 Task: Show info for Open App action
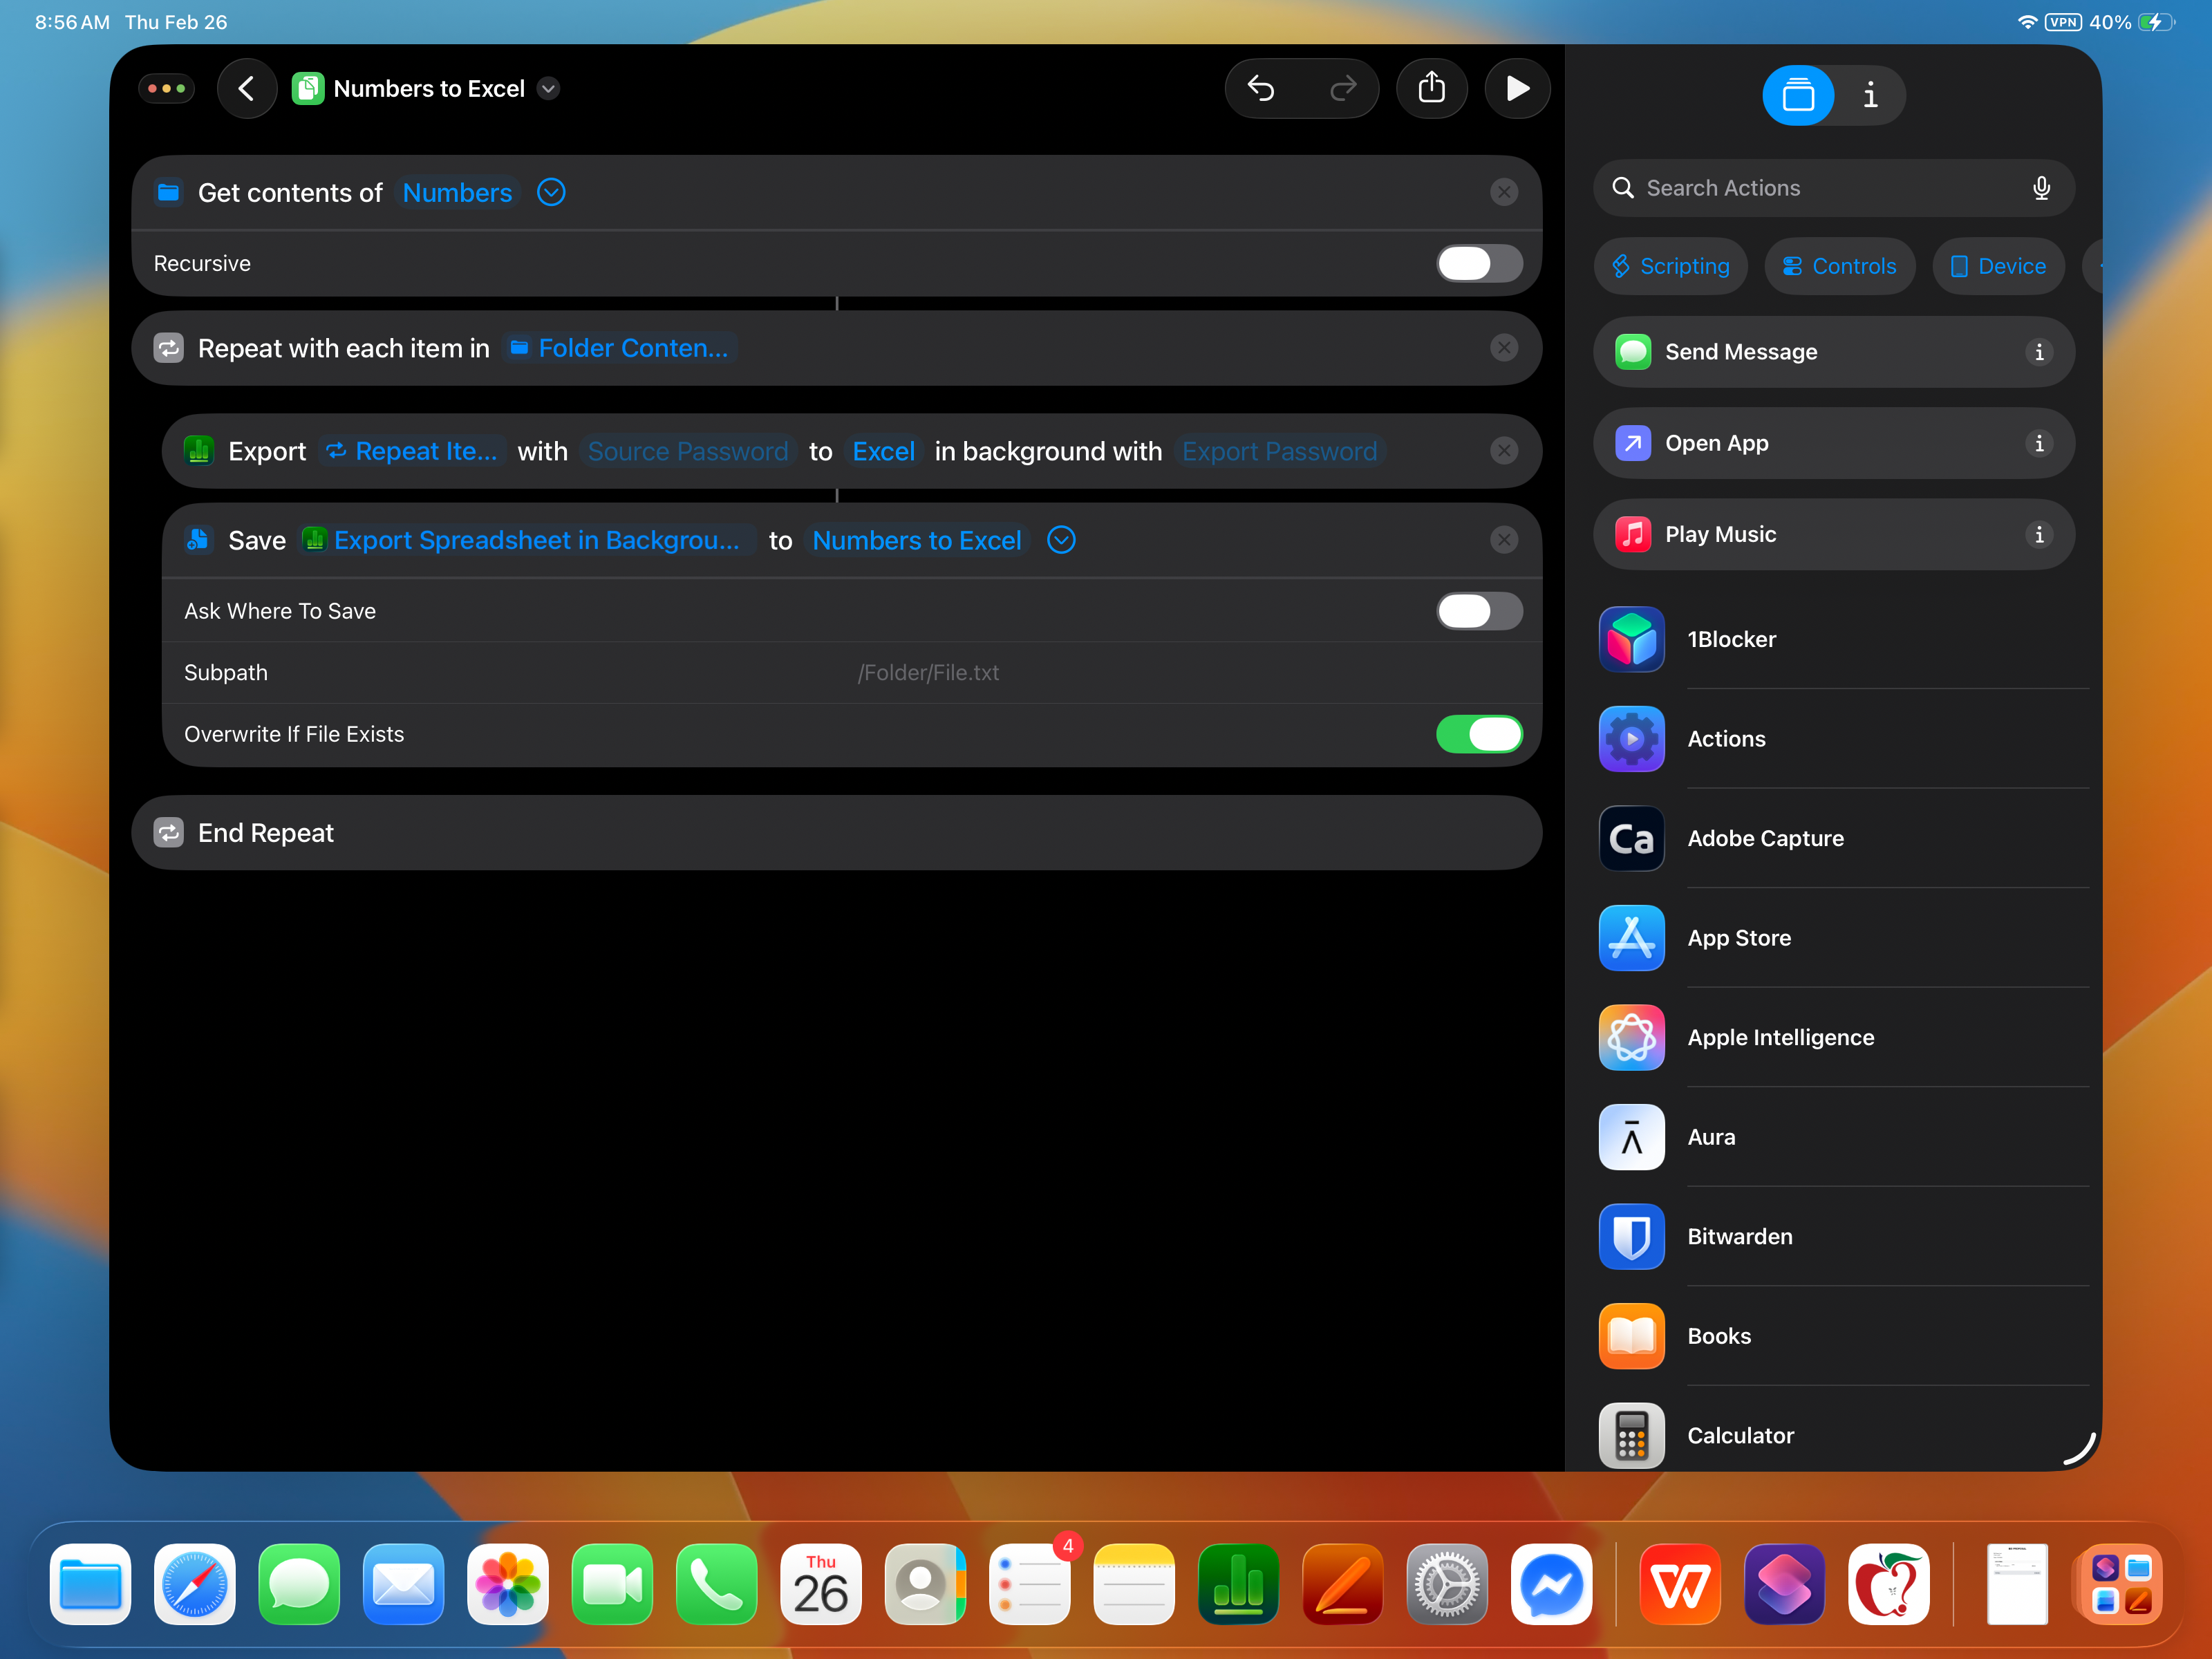point(2039,443)
